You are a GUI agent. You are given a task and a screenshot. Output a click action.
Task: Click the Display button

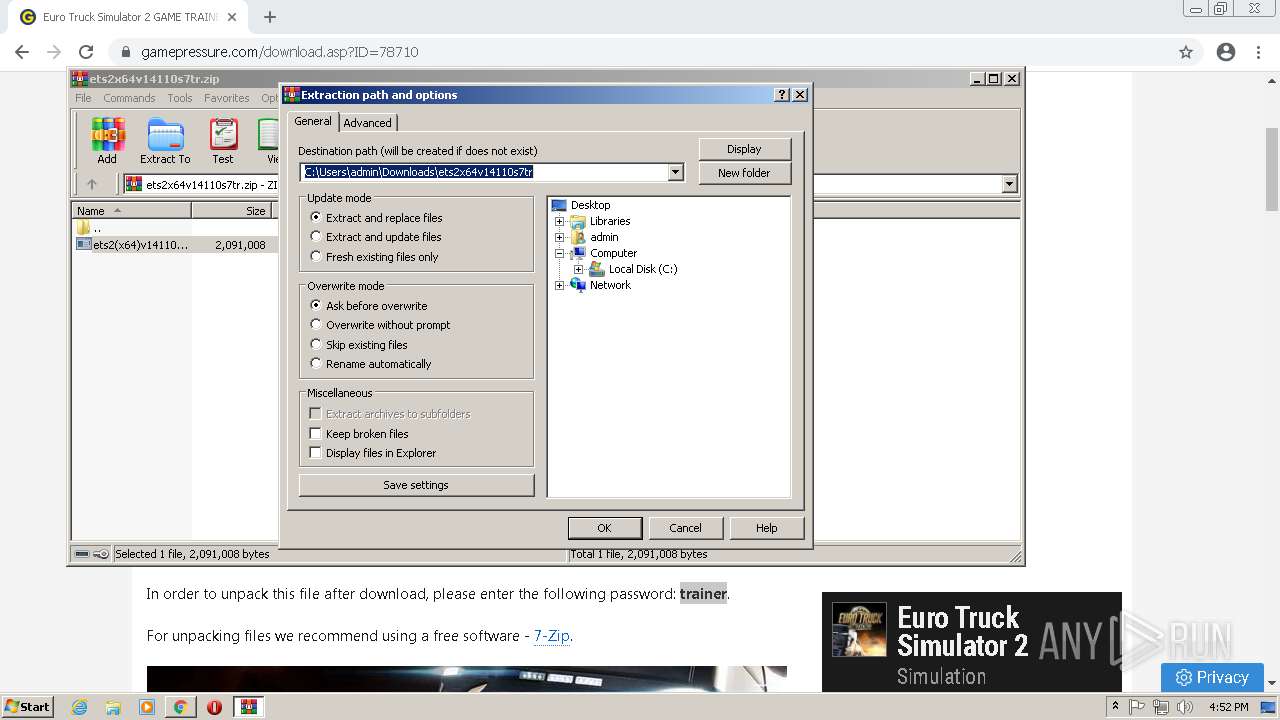[744, 149]
